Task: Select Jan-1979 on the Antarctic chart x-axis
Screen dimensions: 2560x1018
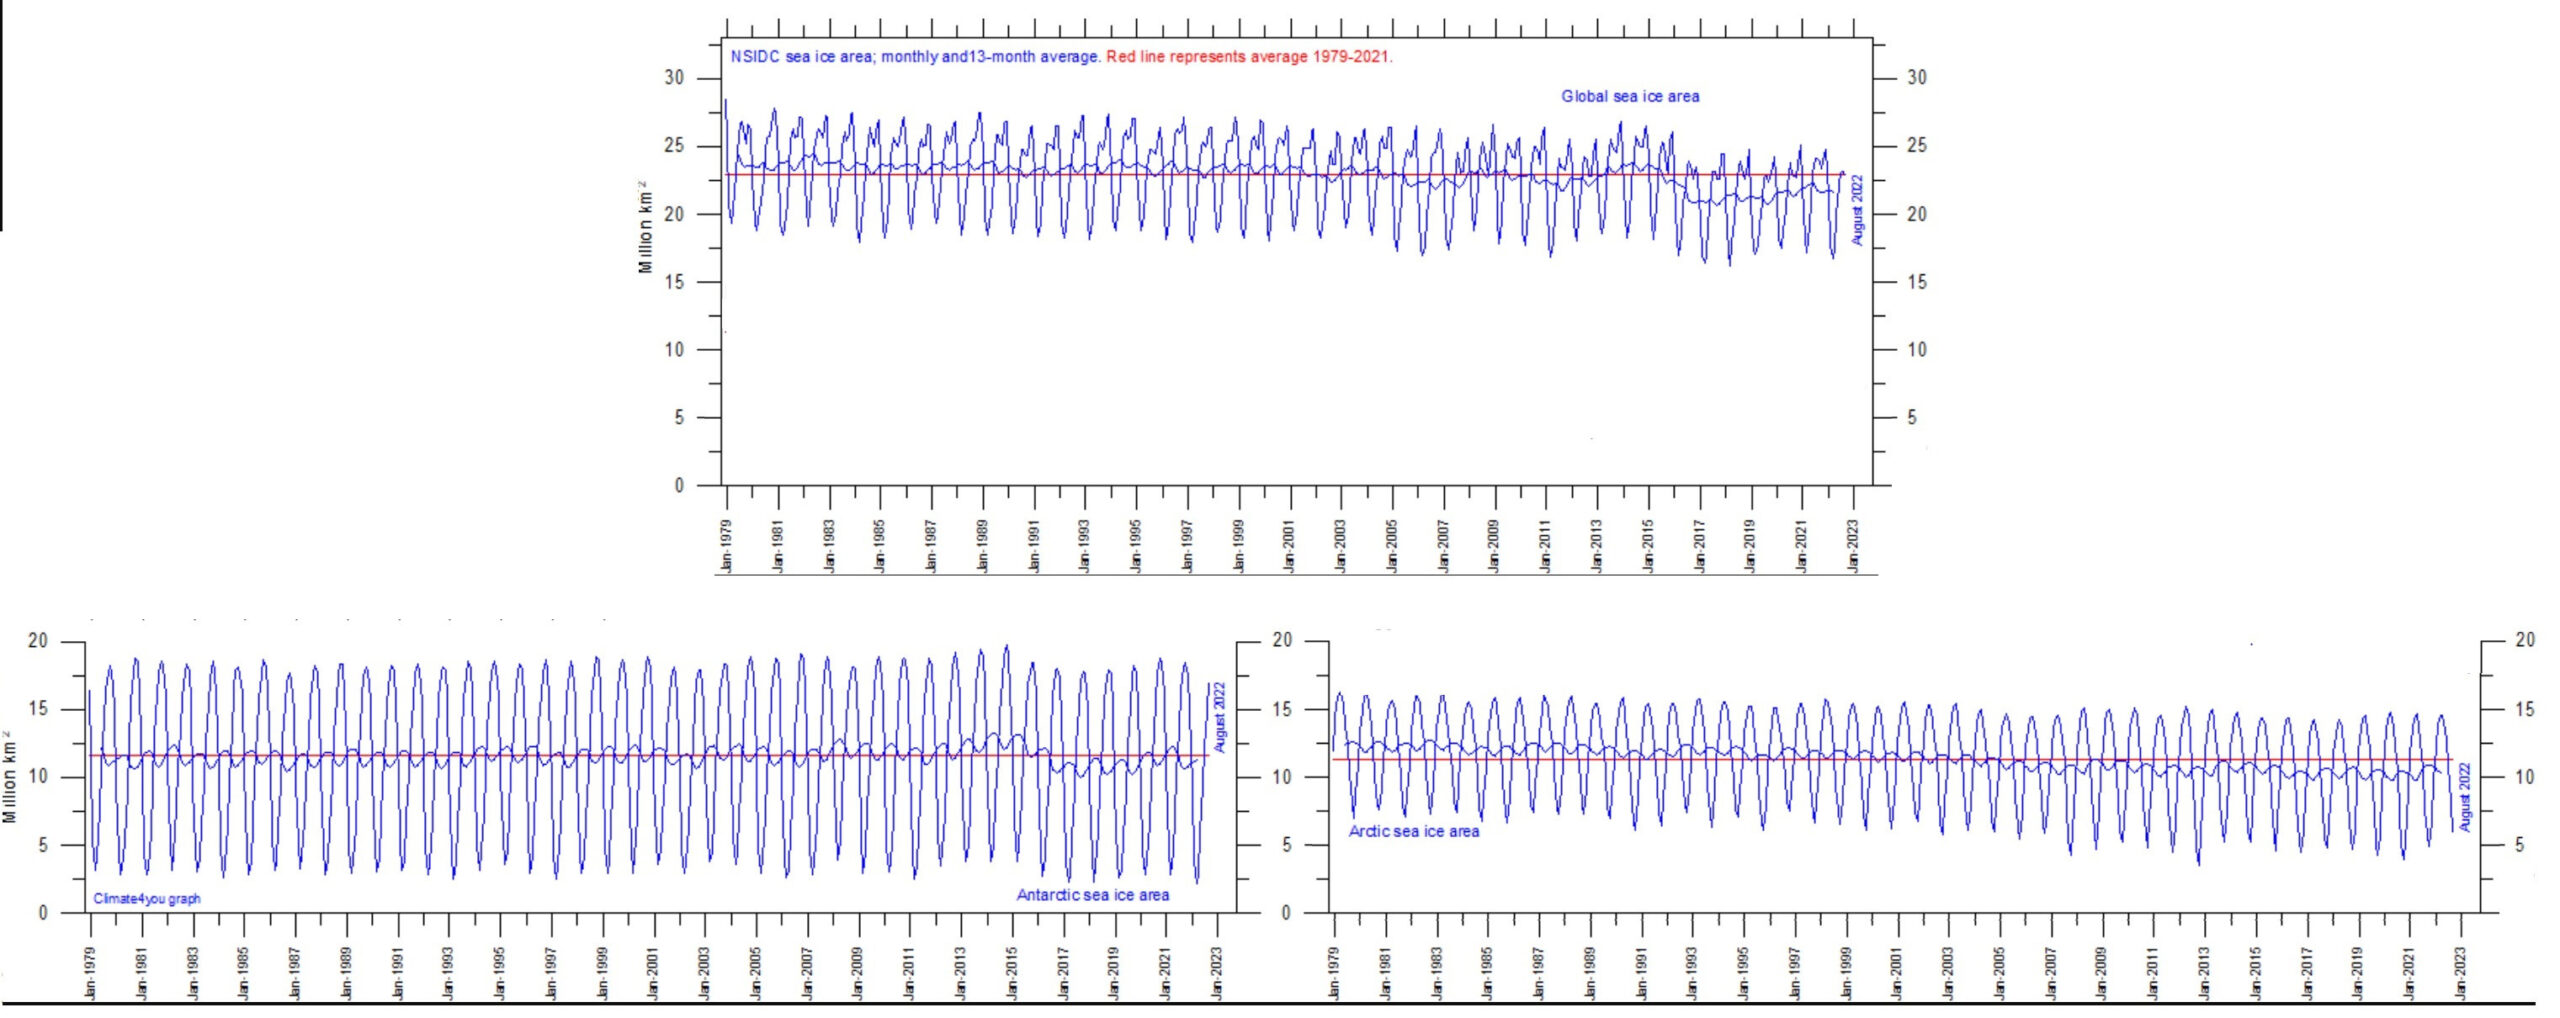Action: [x=91, y=973]
